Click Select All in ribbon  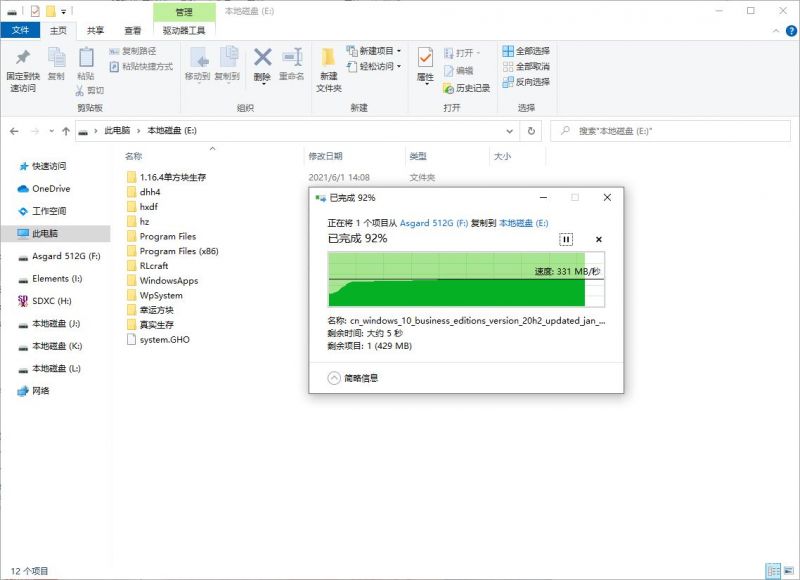pyautogui.click(x=526, y=51)
